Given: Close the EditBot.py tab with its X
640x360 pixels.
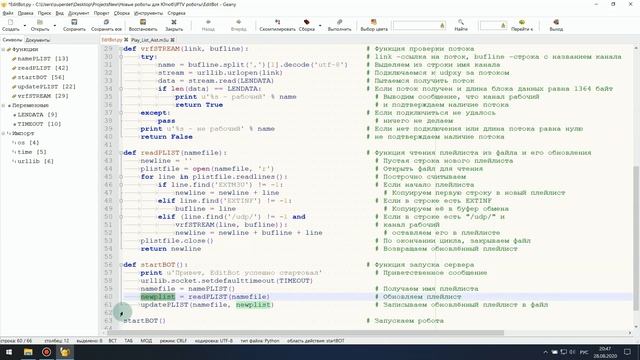Looking at the screenshot, I should click(126, 40).
